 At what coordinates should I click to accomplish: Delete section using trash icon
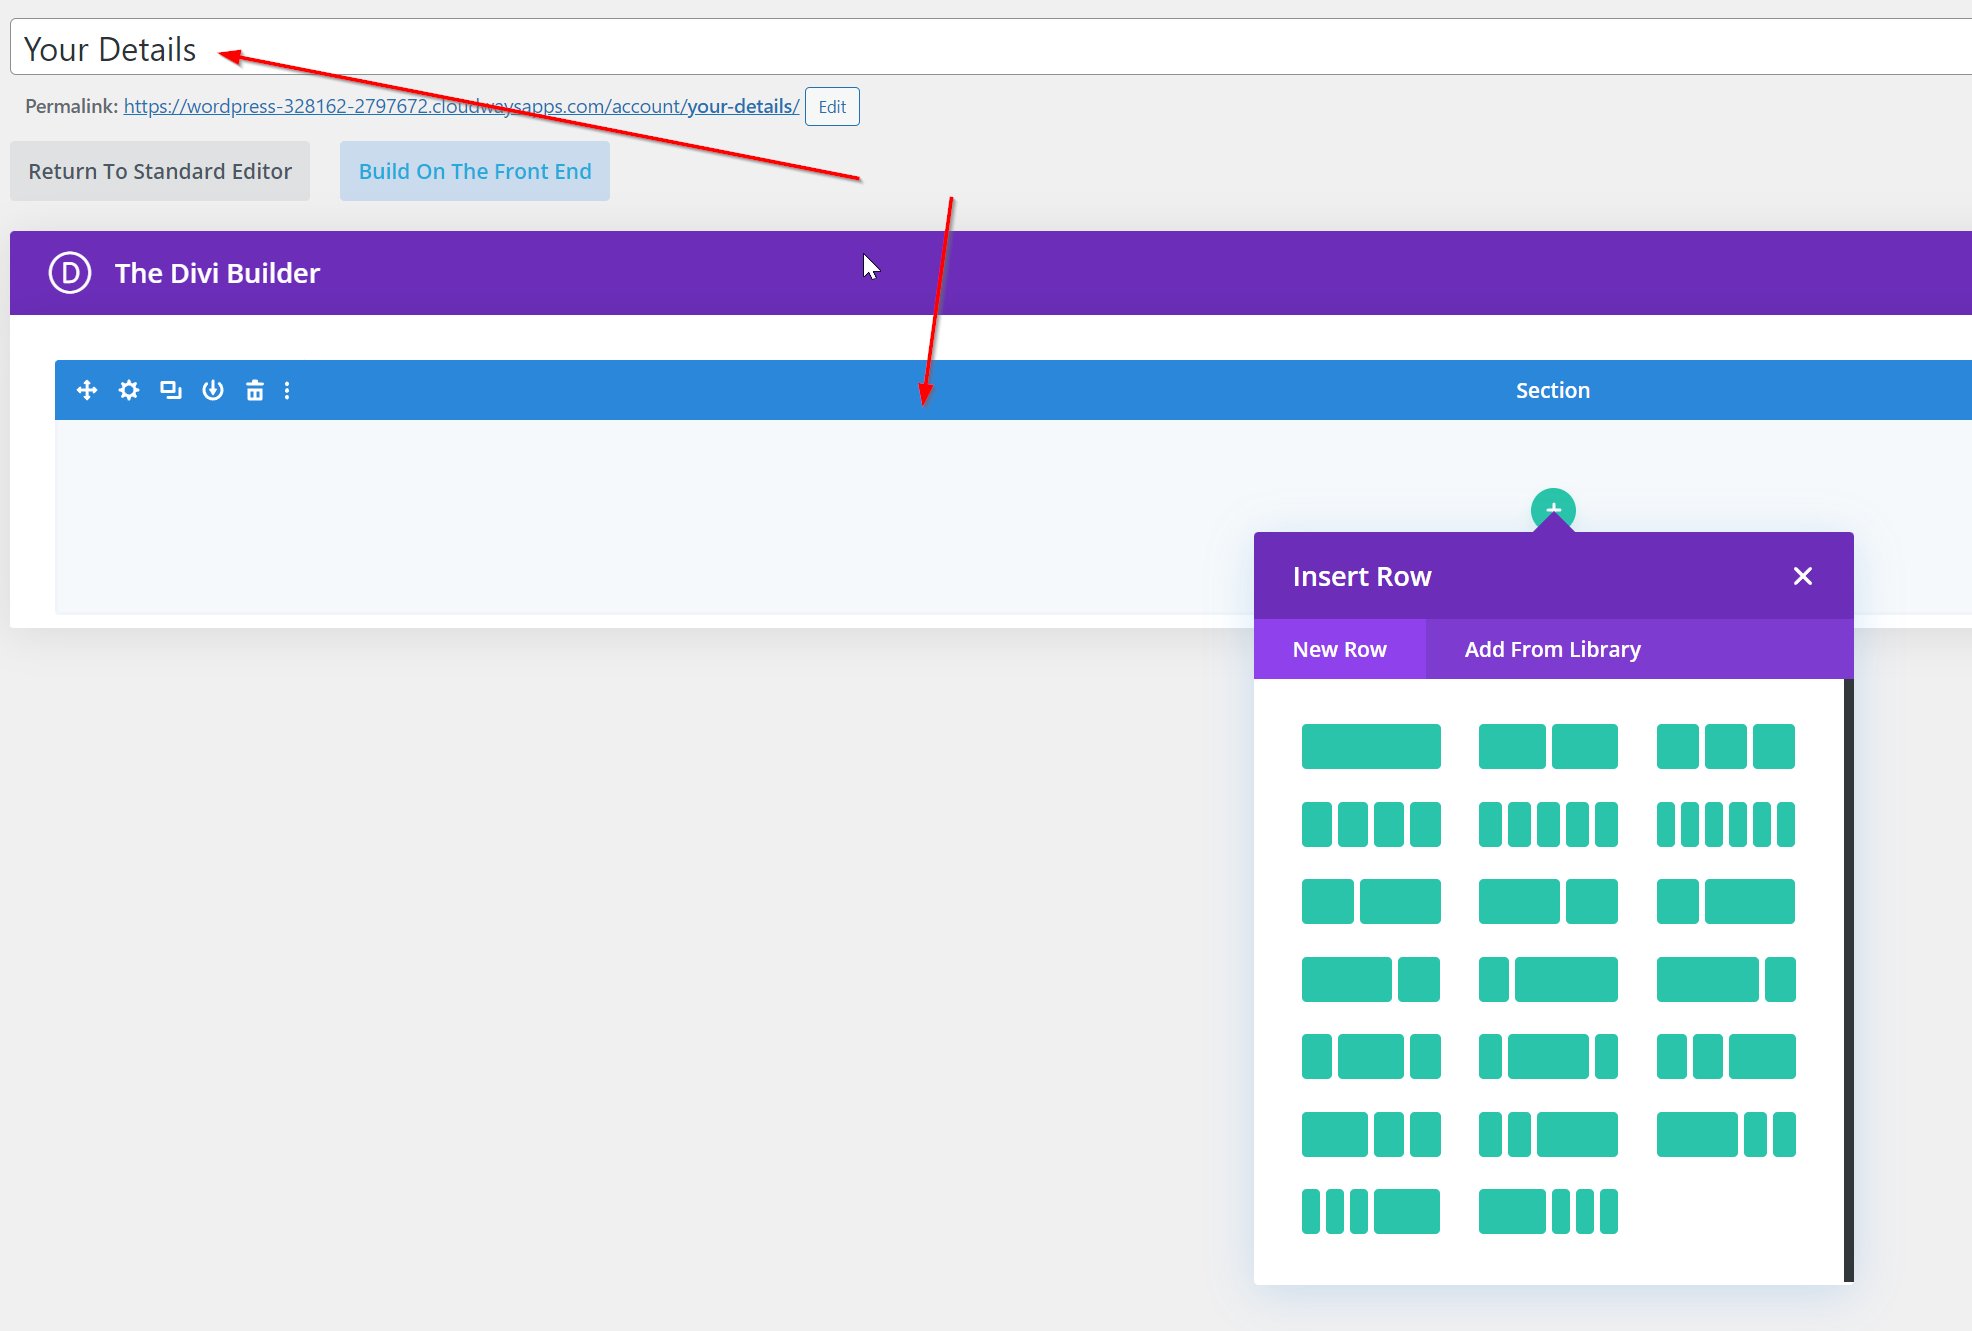[x=255, y=390]
